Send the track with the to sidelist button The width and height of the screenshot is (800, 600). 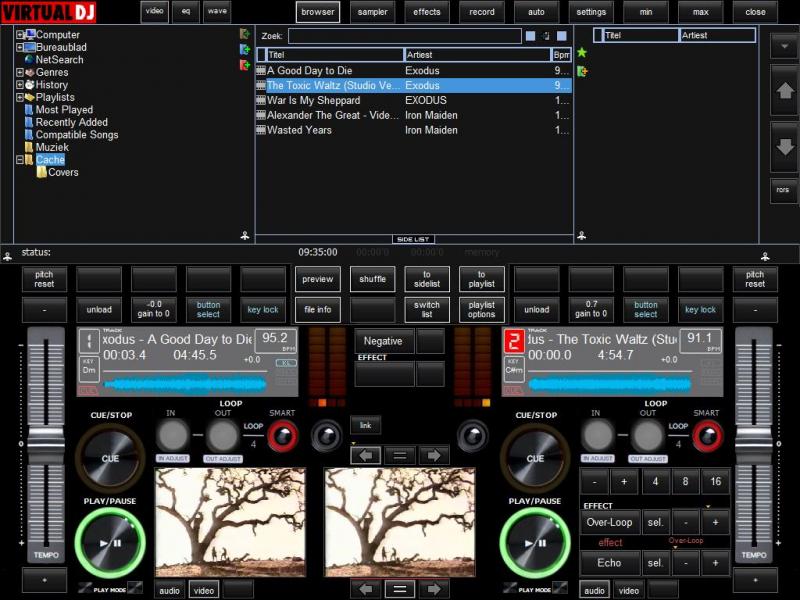[427, 279]
